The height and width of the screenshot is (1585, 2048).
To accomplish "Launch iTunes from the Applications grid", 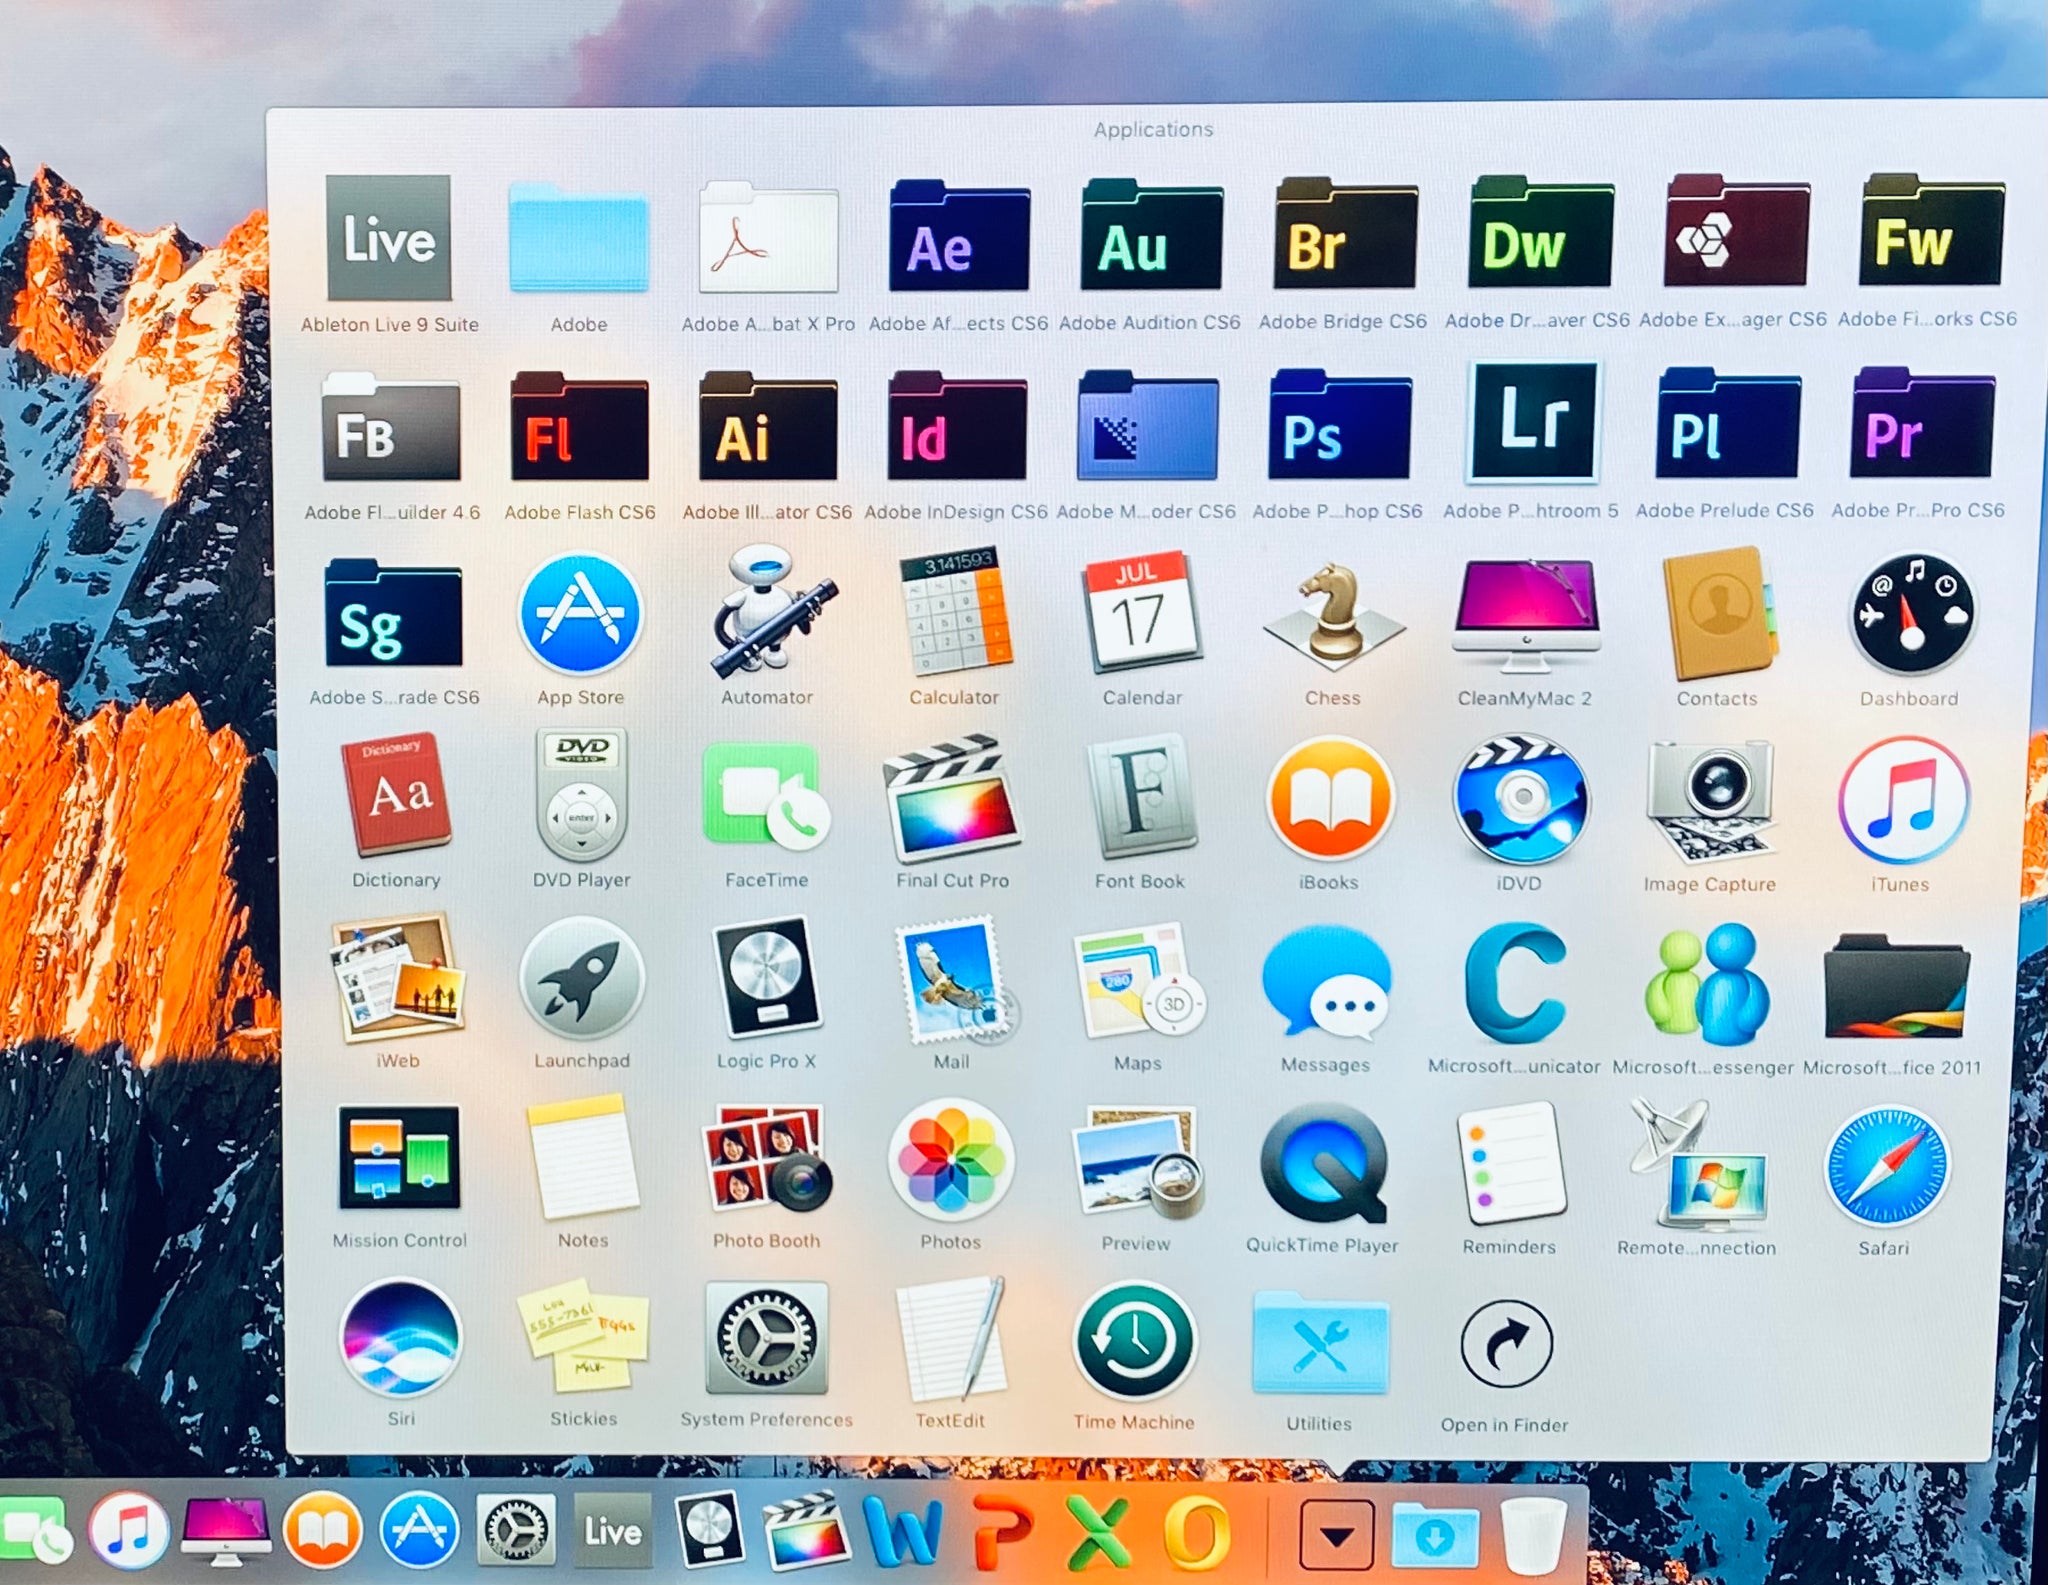I will click(x=1904, y=801).
